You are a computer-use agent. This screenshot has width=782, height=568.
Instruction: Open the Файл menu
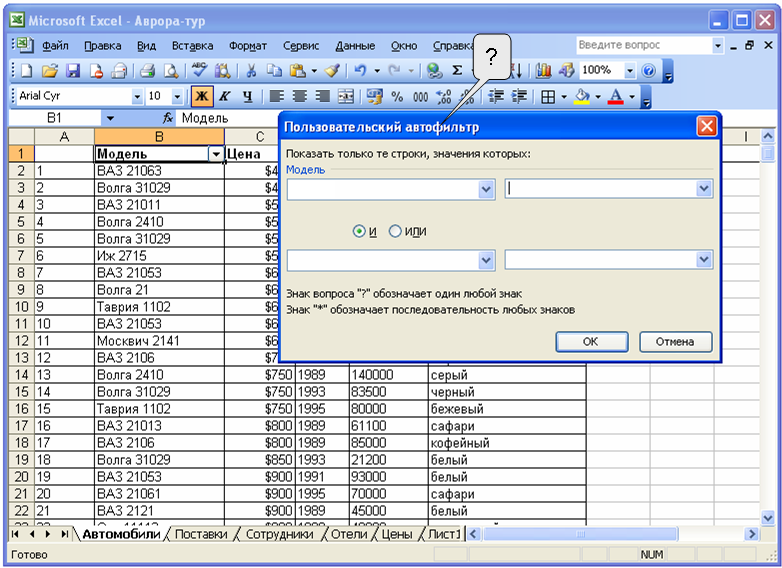[55, 46]
